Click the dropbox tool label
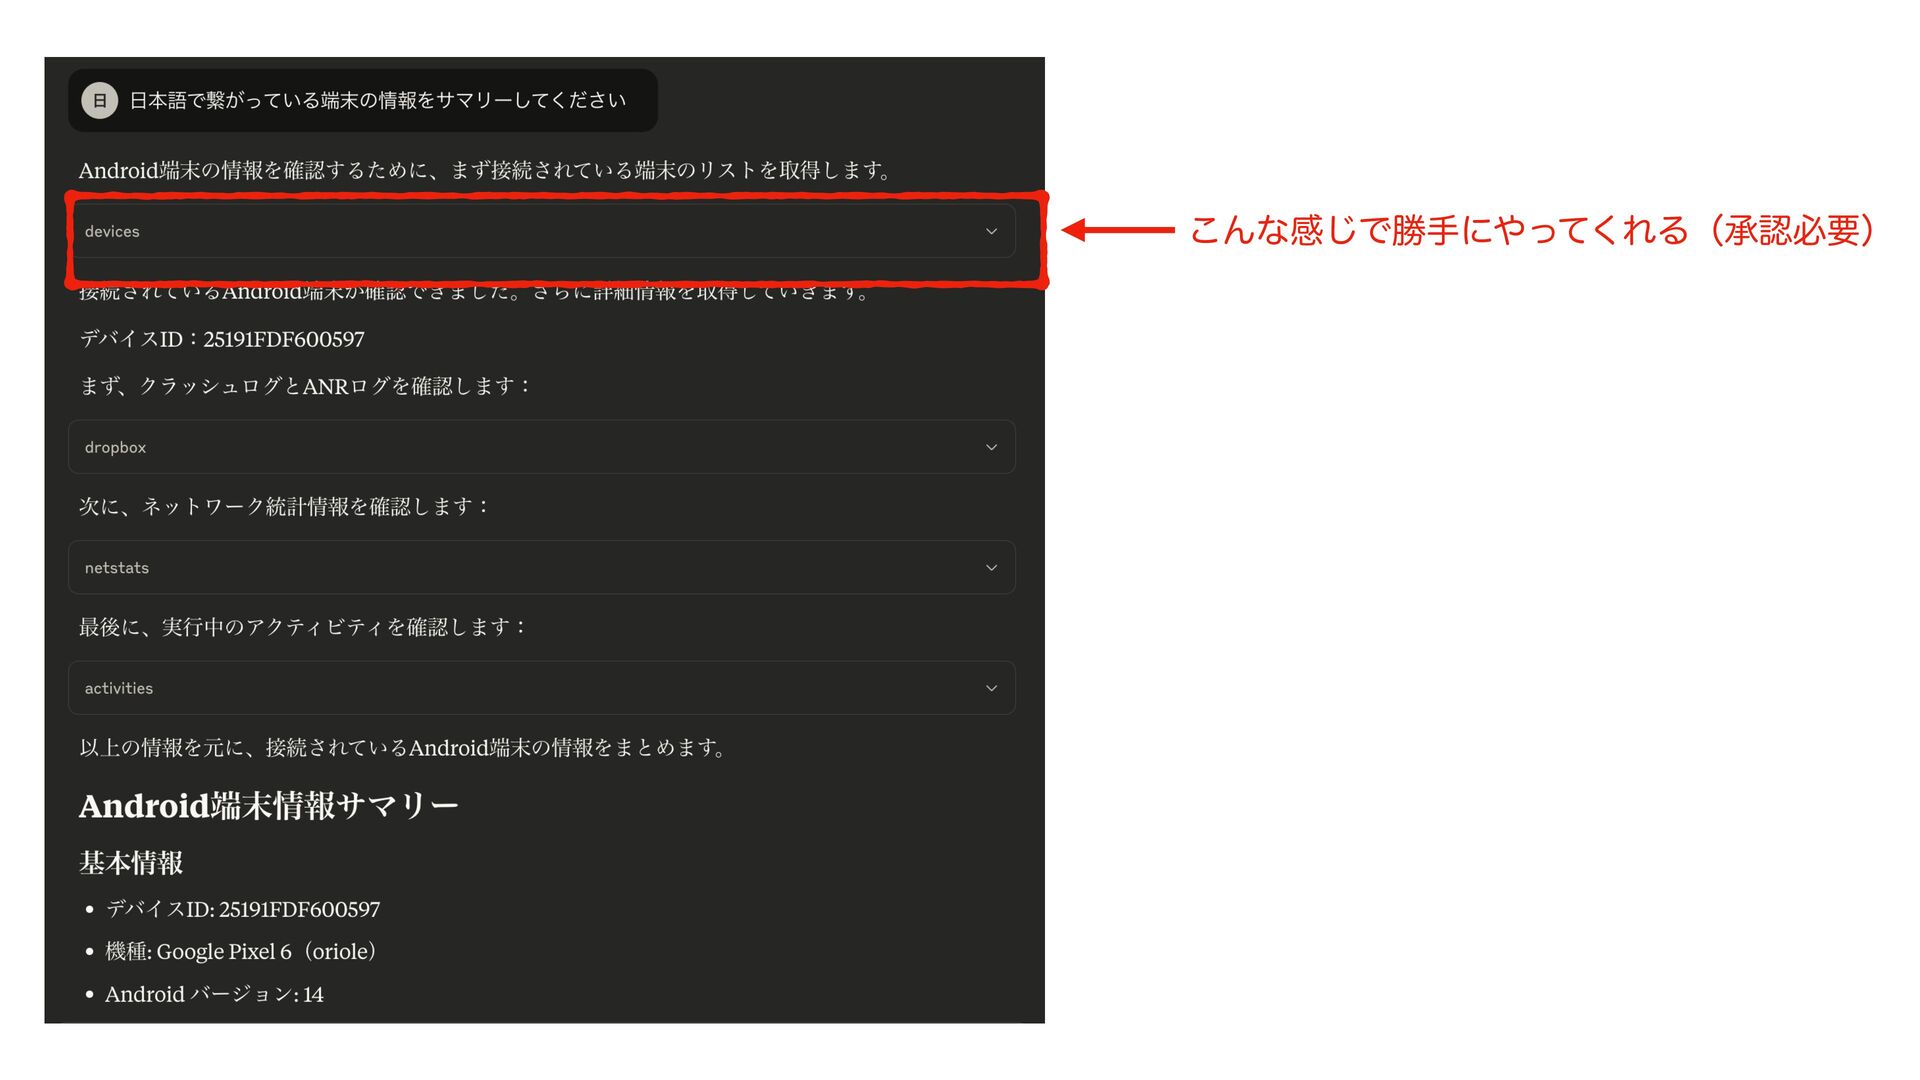The width and height of the screenshot is (1920, 1080). coord(115,447)
